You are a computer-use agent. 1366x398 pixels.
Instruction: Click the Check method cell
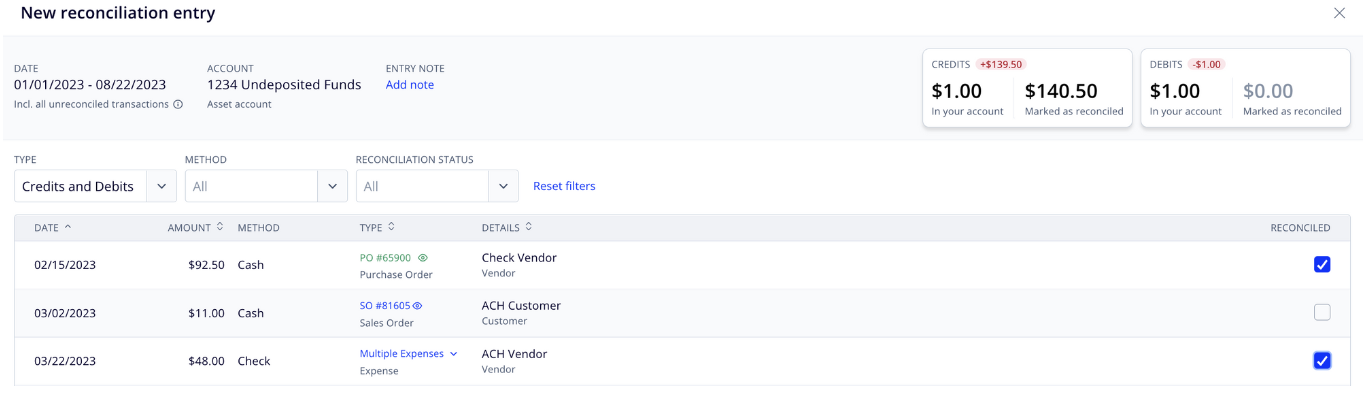[254, 361]
